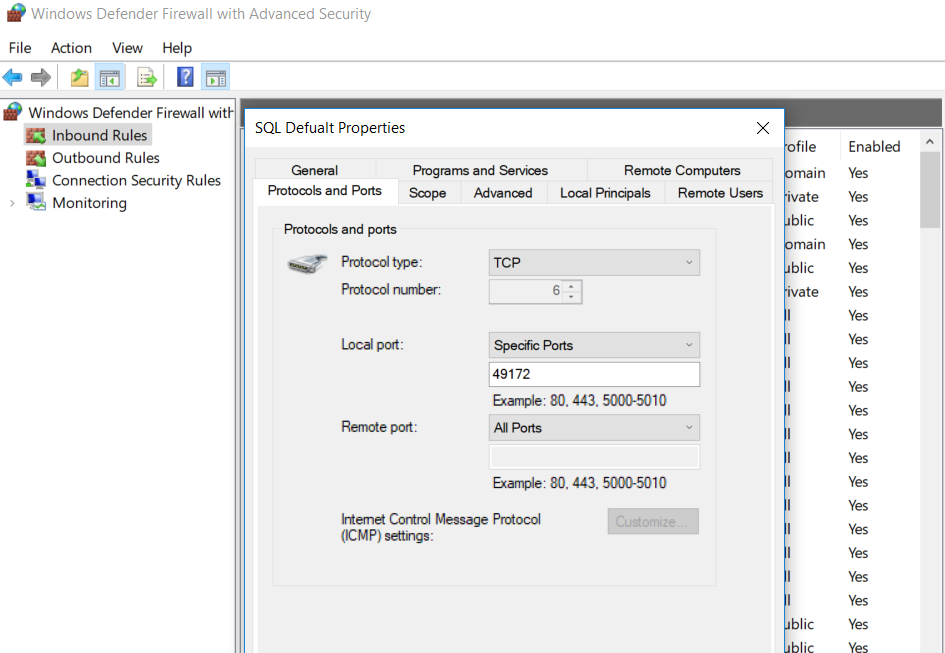Click the rules list vertical scrollbar thumb
This screenshot has width=945, height=653.
click(930, 190)
